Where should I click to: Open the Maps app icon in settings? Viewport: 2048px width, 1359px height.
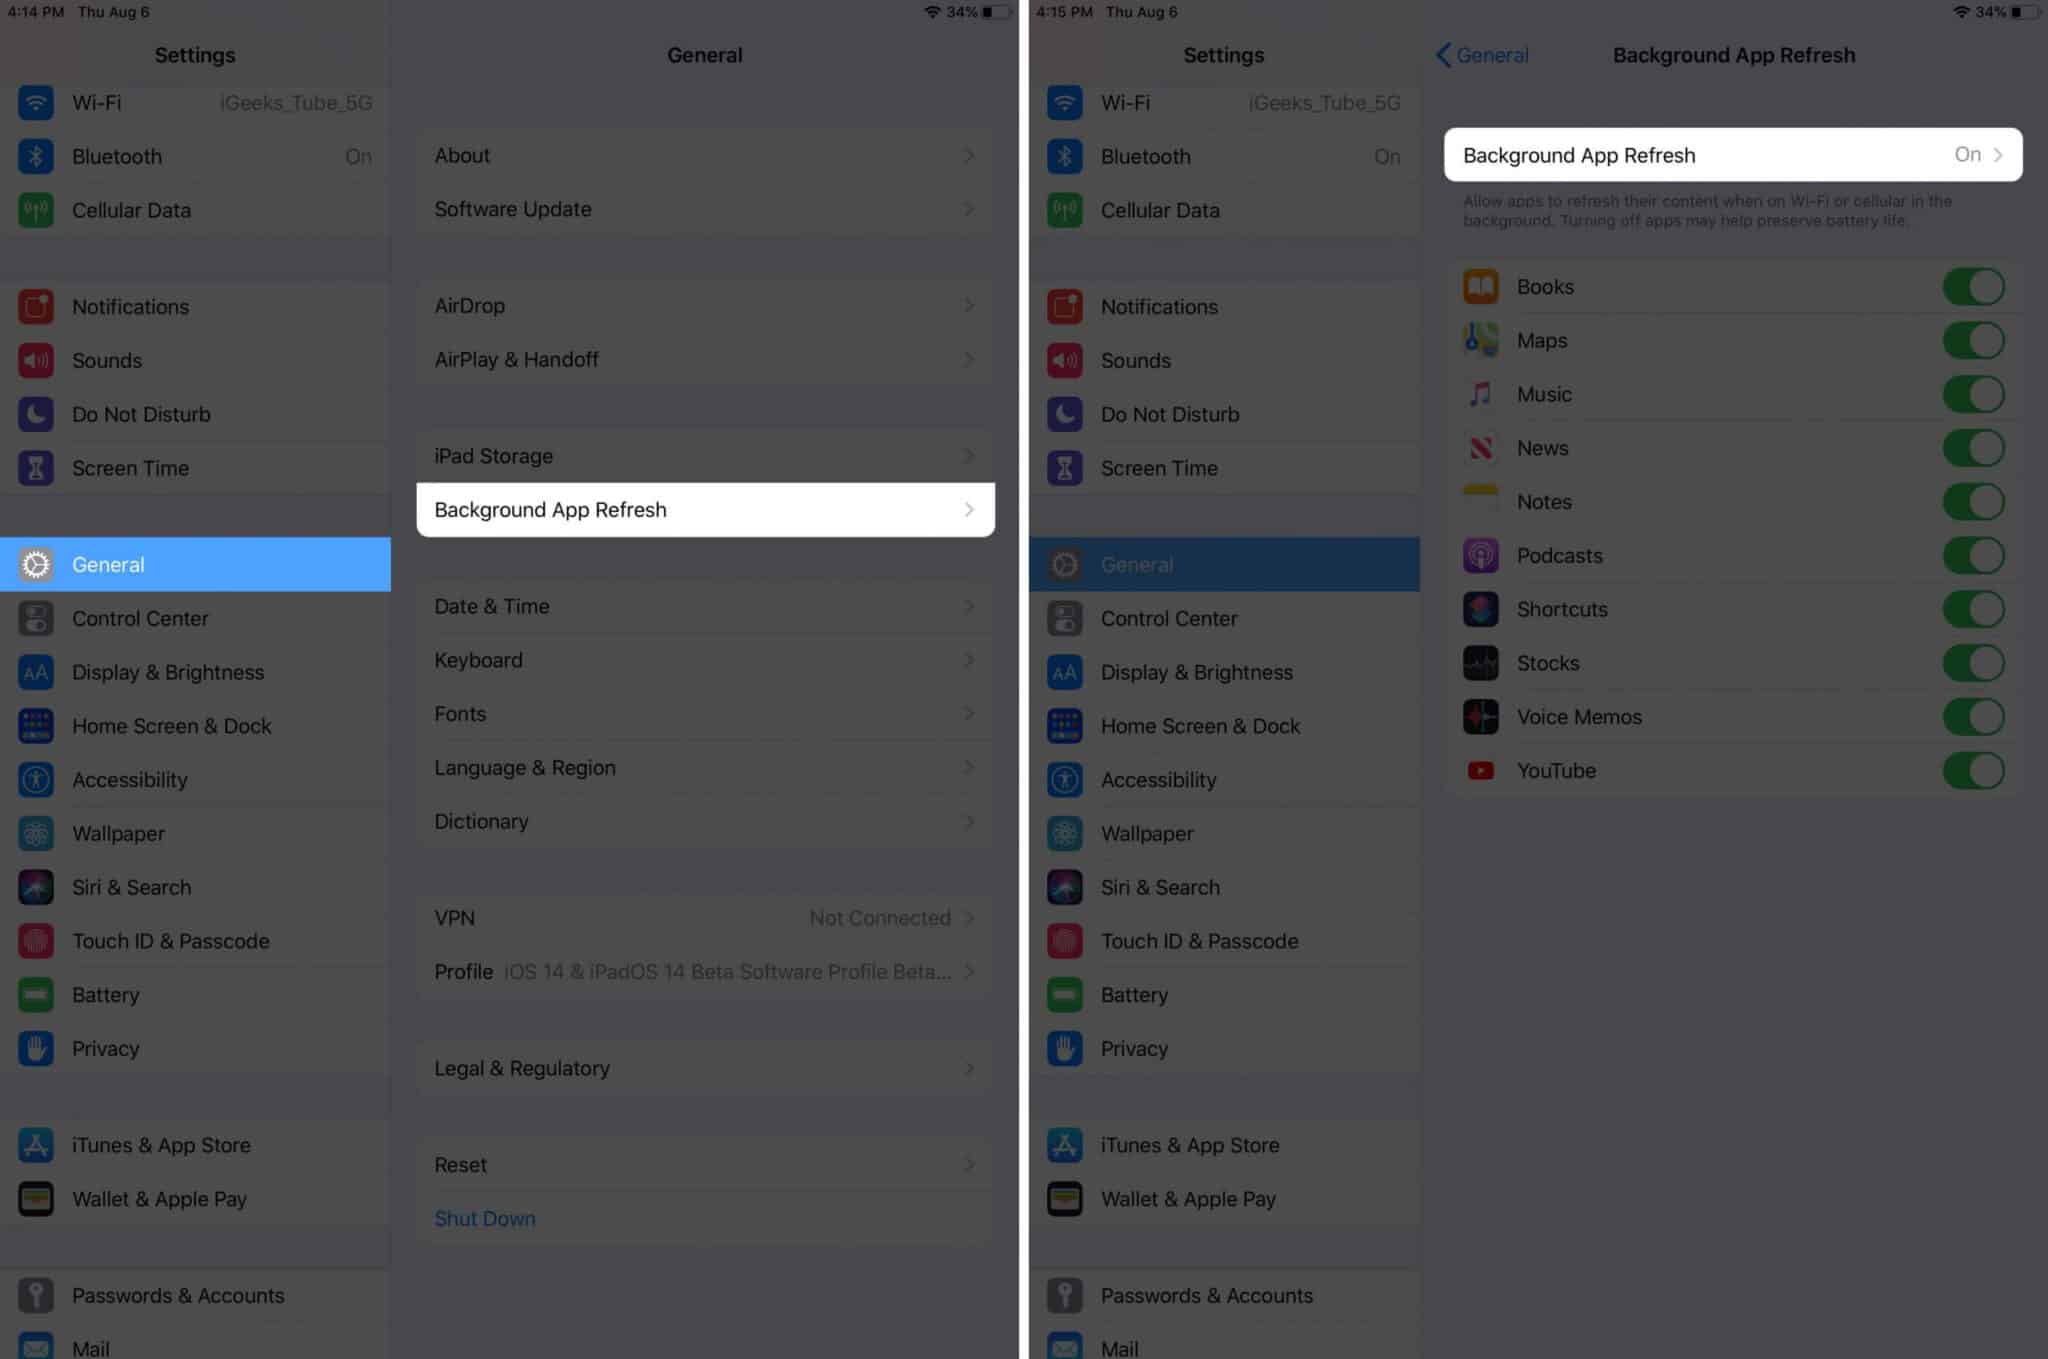point(1481,340)
